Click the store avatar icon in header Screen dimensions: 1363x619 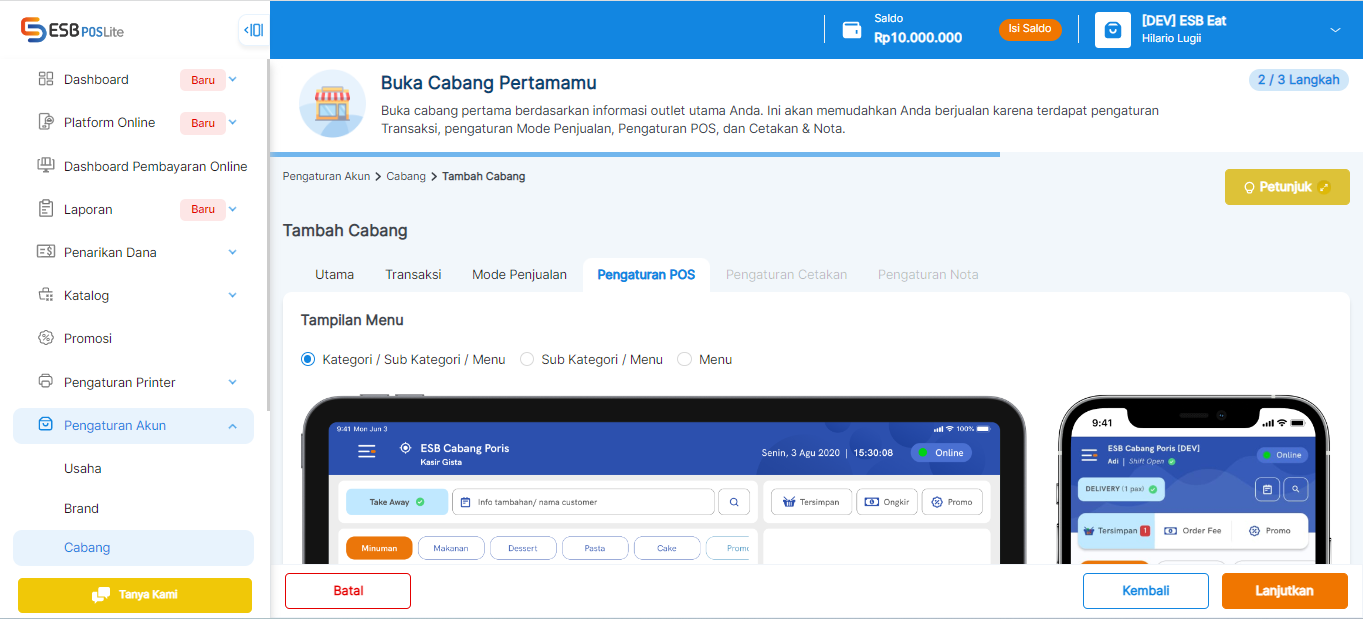click(x=1112, y=29)
